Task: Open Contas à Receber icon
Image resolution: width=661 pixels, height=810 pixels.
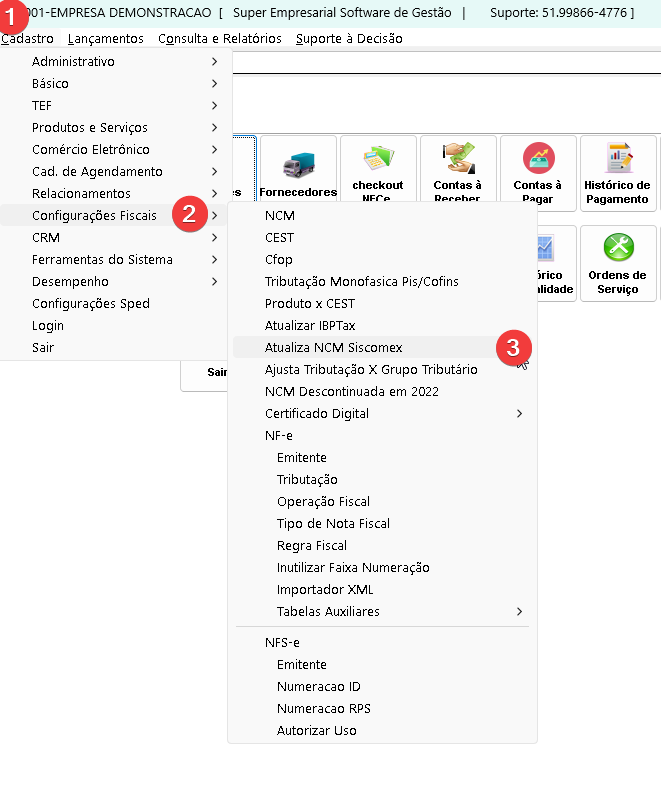Action: pos(458,172)
